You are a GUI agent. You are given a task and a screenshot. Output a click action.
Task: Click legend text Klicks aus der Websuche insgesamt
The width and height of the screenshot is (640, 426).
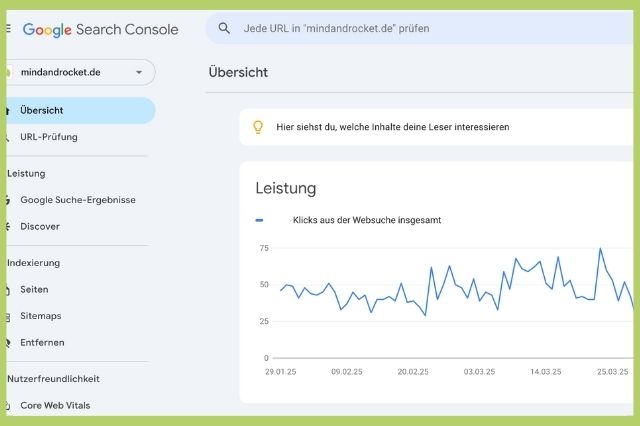click(x=367, y=220)
